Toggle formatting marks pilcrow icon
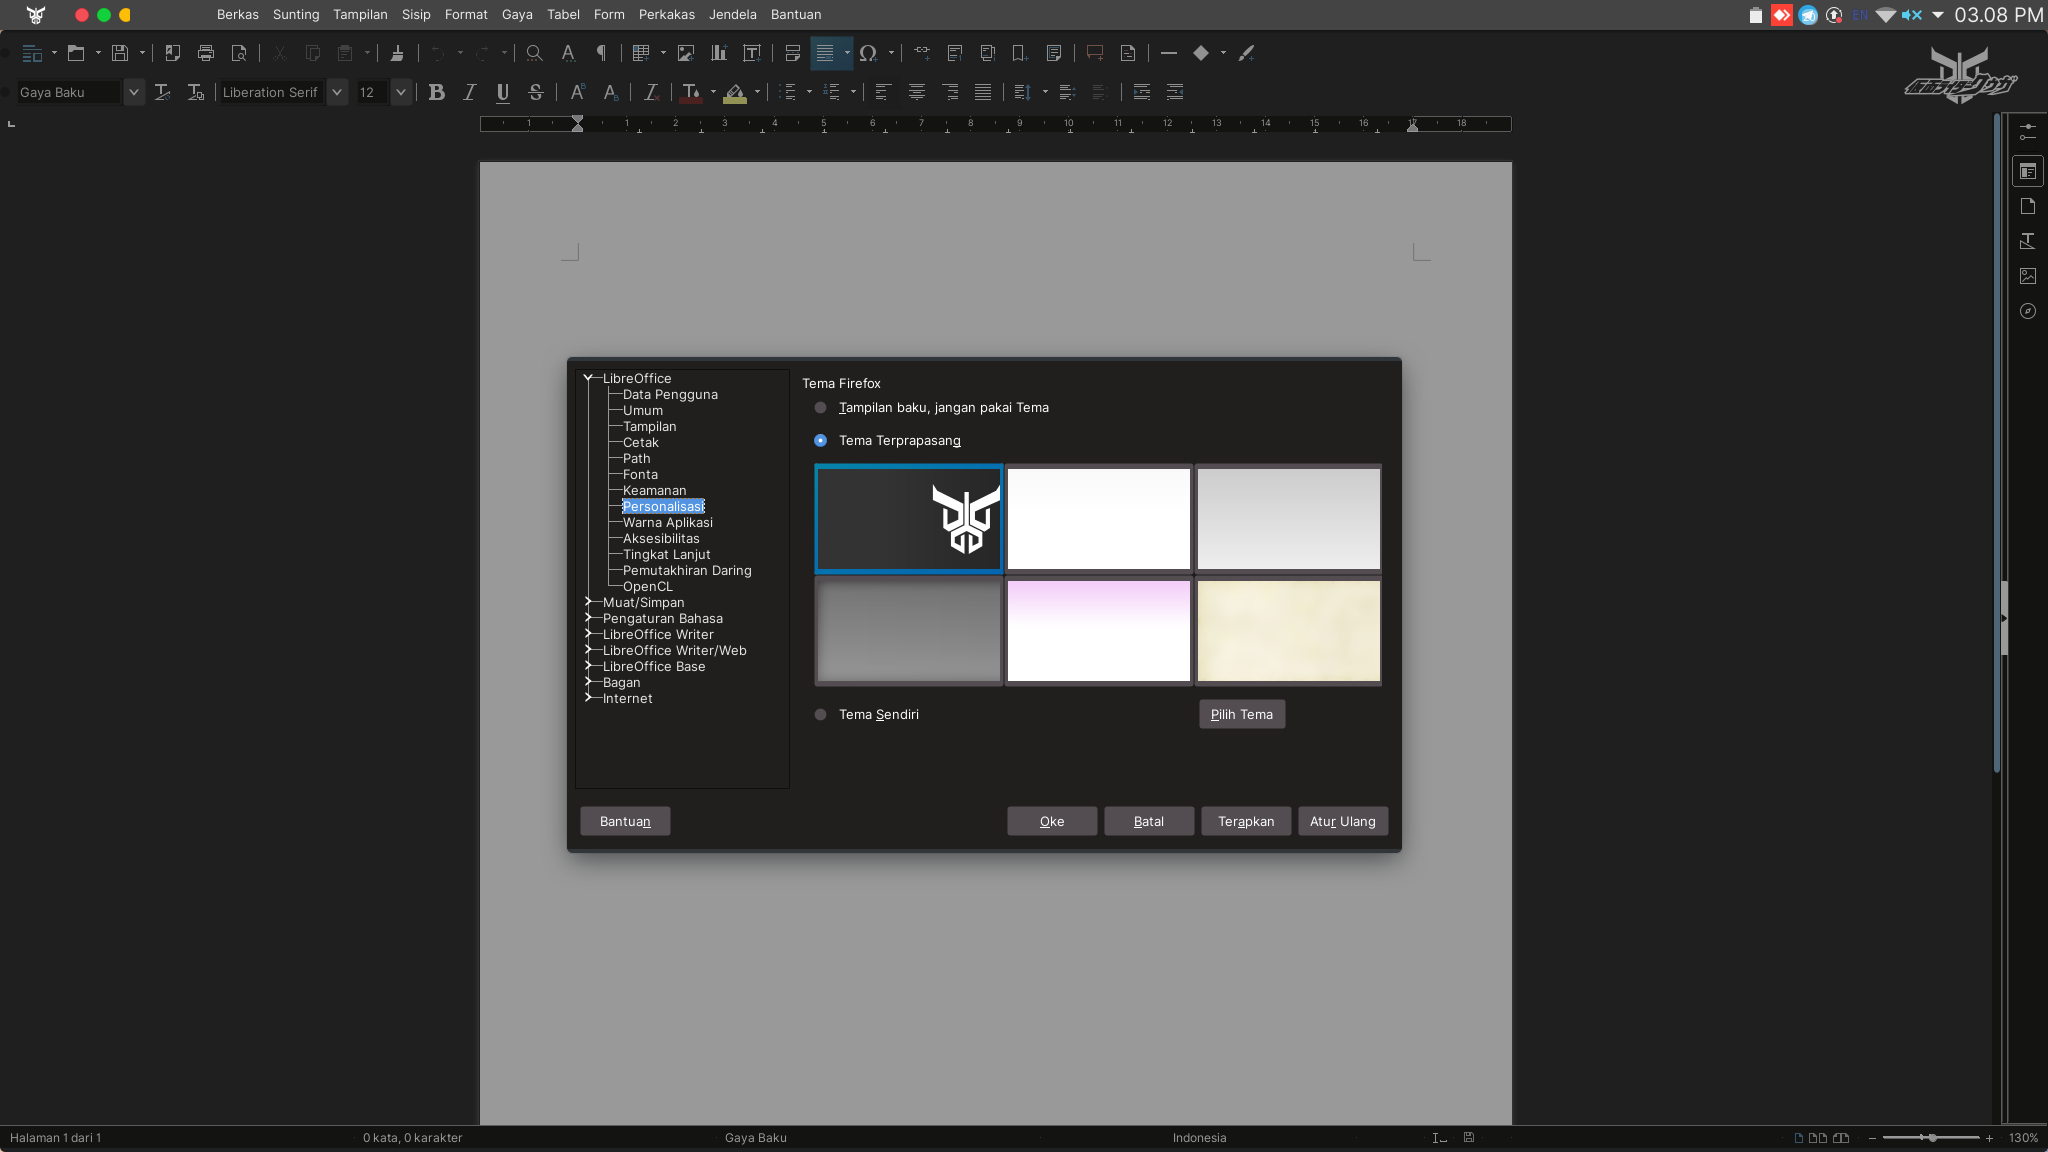Screen dimensions: 2048x1152 (x=601, y=53)
